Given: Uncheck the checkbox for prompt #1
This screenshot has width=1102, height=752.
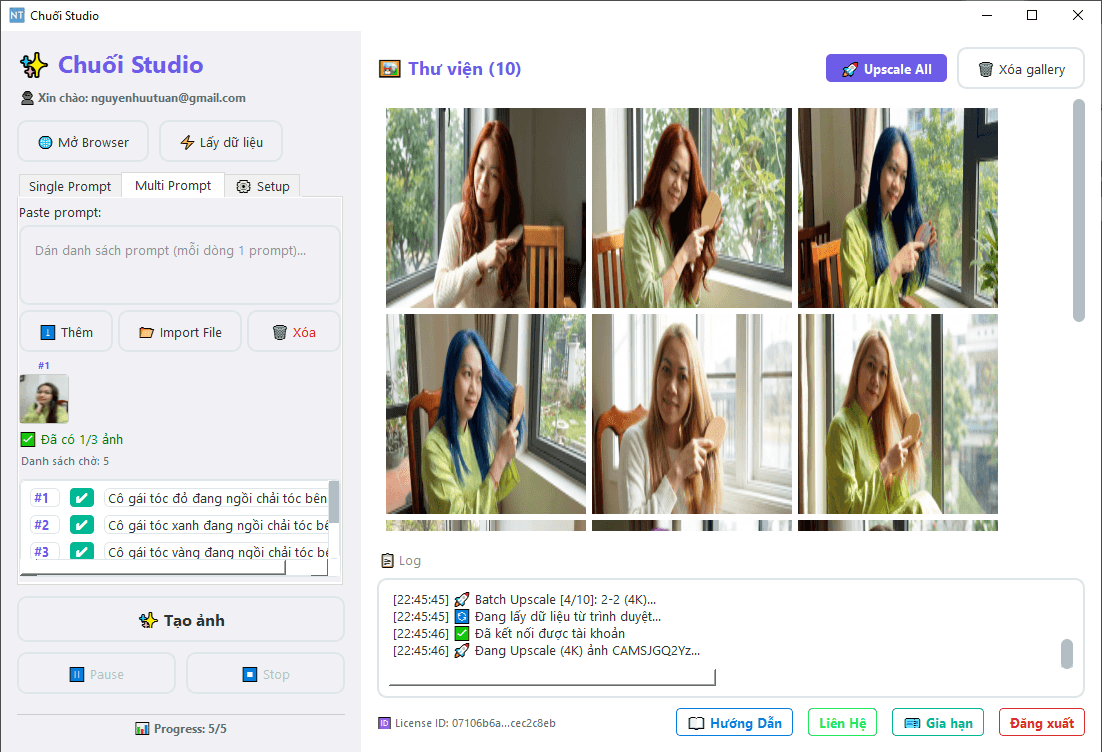Looking at the screenshot, I should (81, 497).
